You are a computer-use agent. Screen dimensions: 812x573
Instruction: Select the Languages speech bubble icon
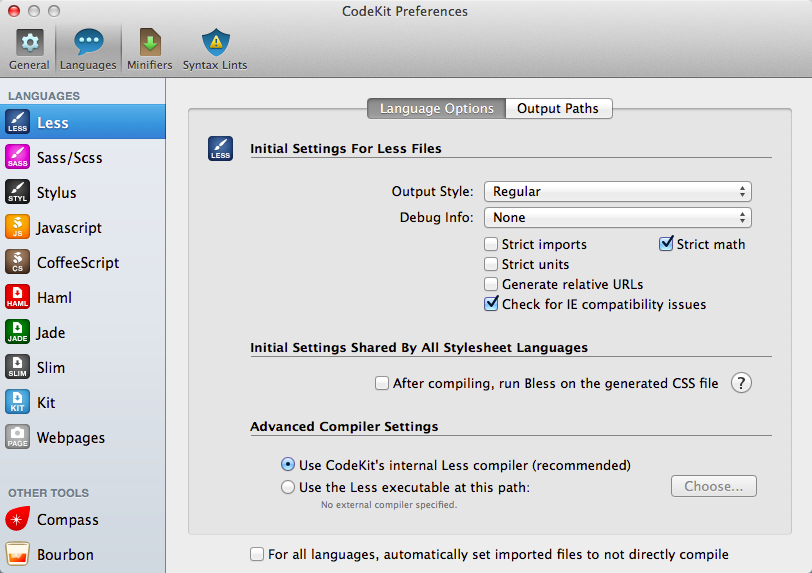coord(89,42)
